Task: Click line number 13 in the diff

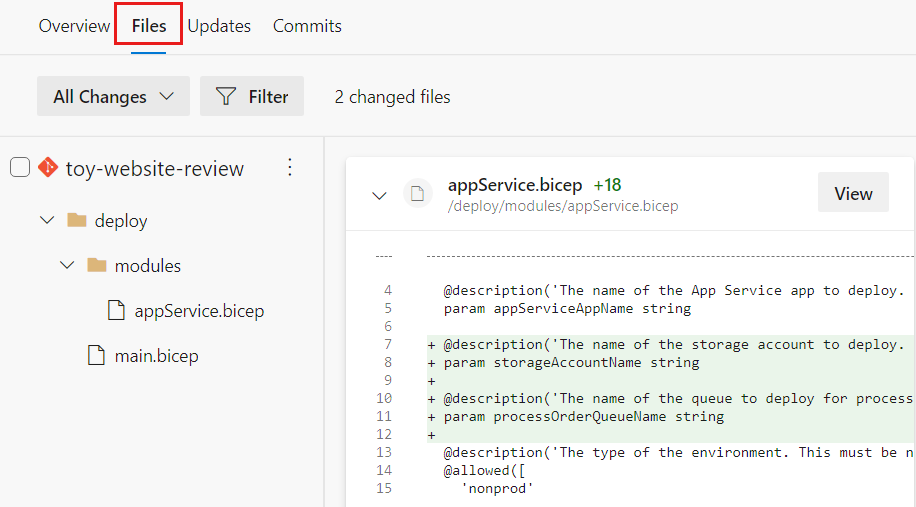Action: coord(384,453)
